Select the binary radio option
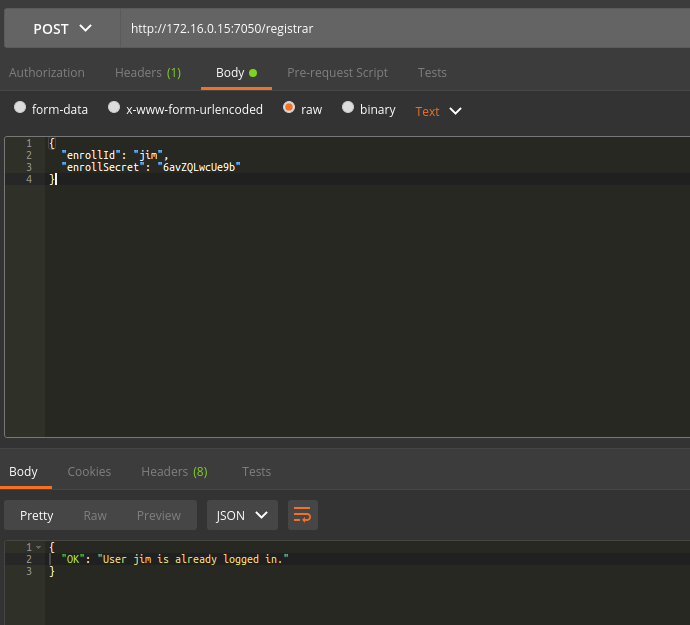The width and height of the screenshot is (690, 625). click(348, 107)
